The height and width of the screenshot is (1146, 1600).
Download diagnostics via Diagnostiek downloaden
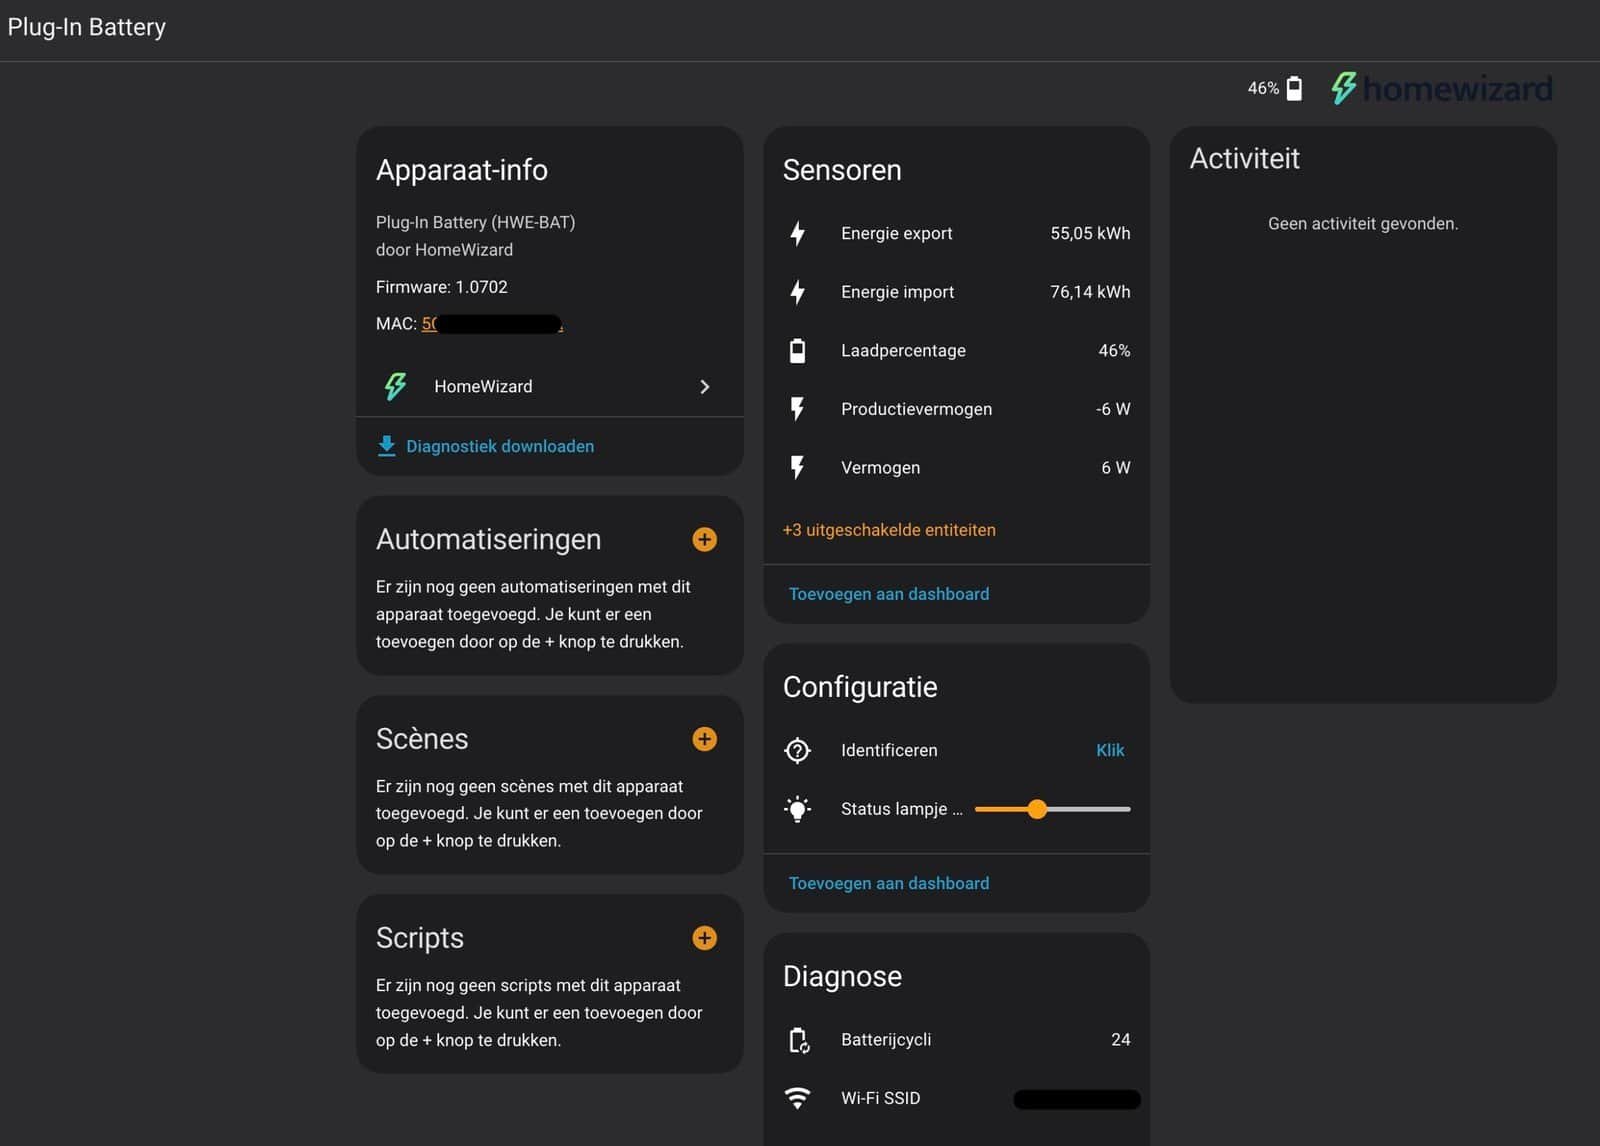(x=499, y=446)
